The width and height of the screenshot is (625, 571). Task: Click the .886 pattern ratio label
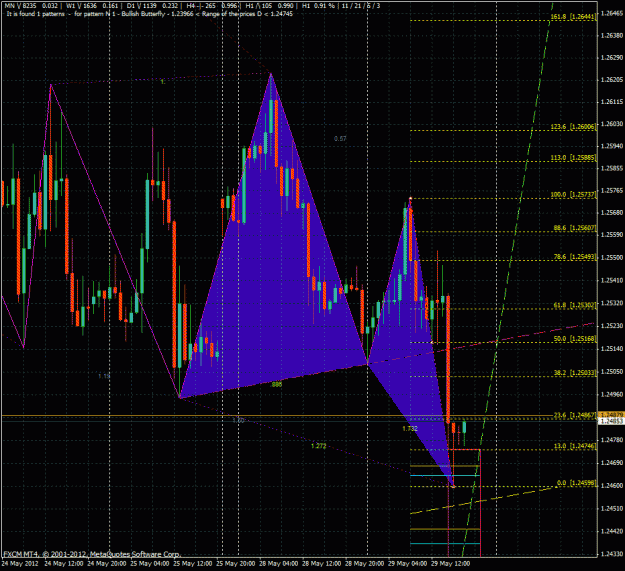point(276,385)
